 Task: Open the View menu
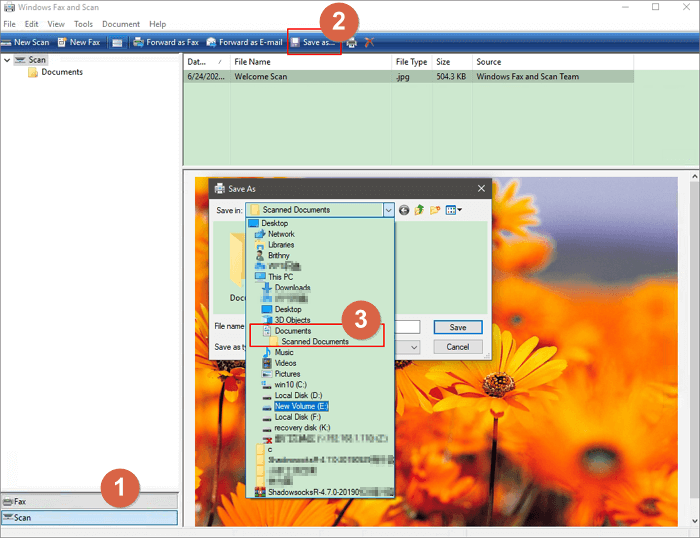[56, 24]
